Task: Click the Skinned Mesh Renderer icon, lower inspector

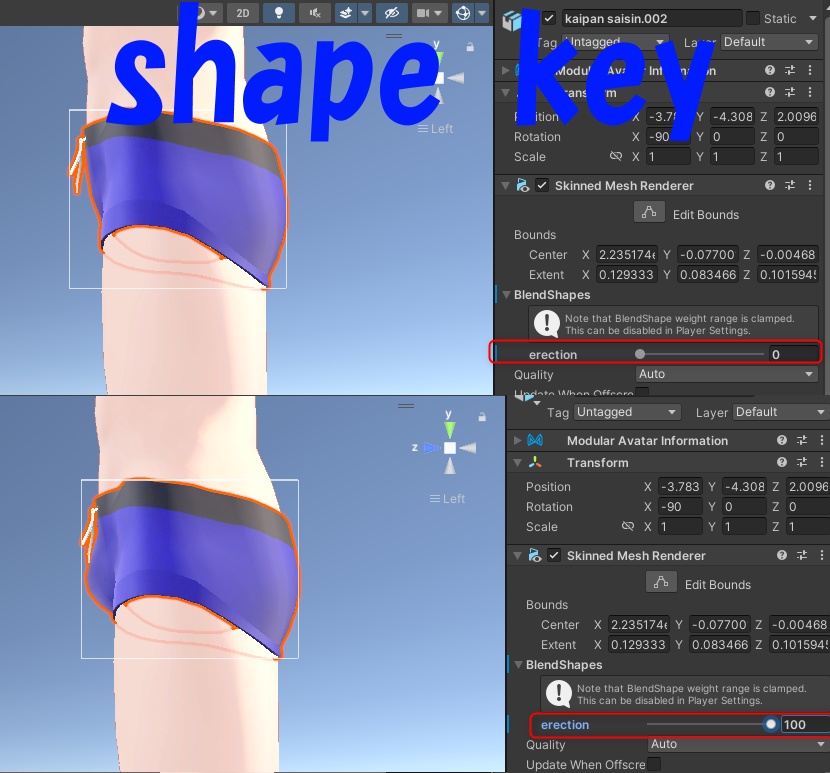Action: tap(535, 555)
